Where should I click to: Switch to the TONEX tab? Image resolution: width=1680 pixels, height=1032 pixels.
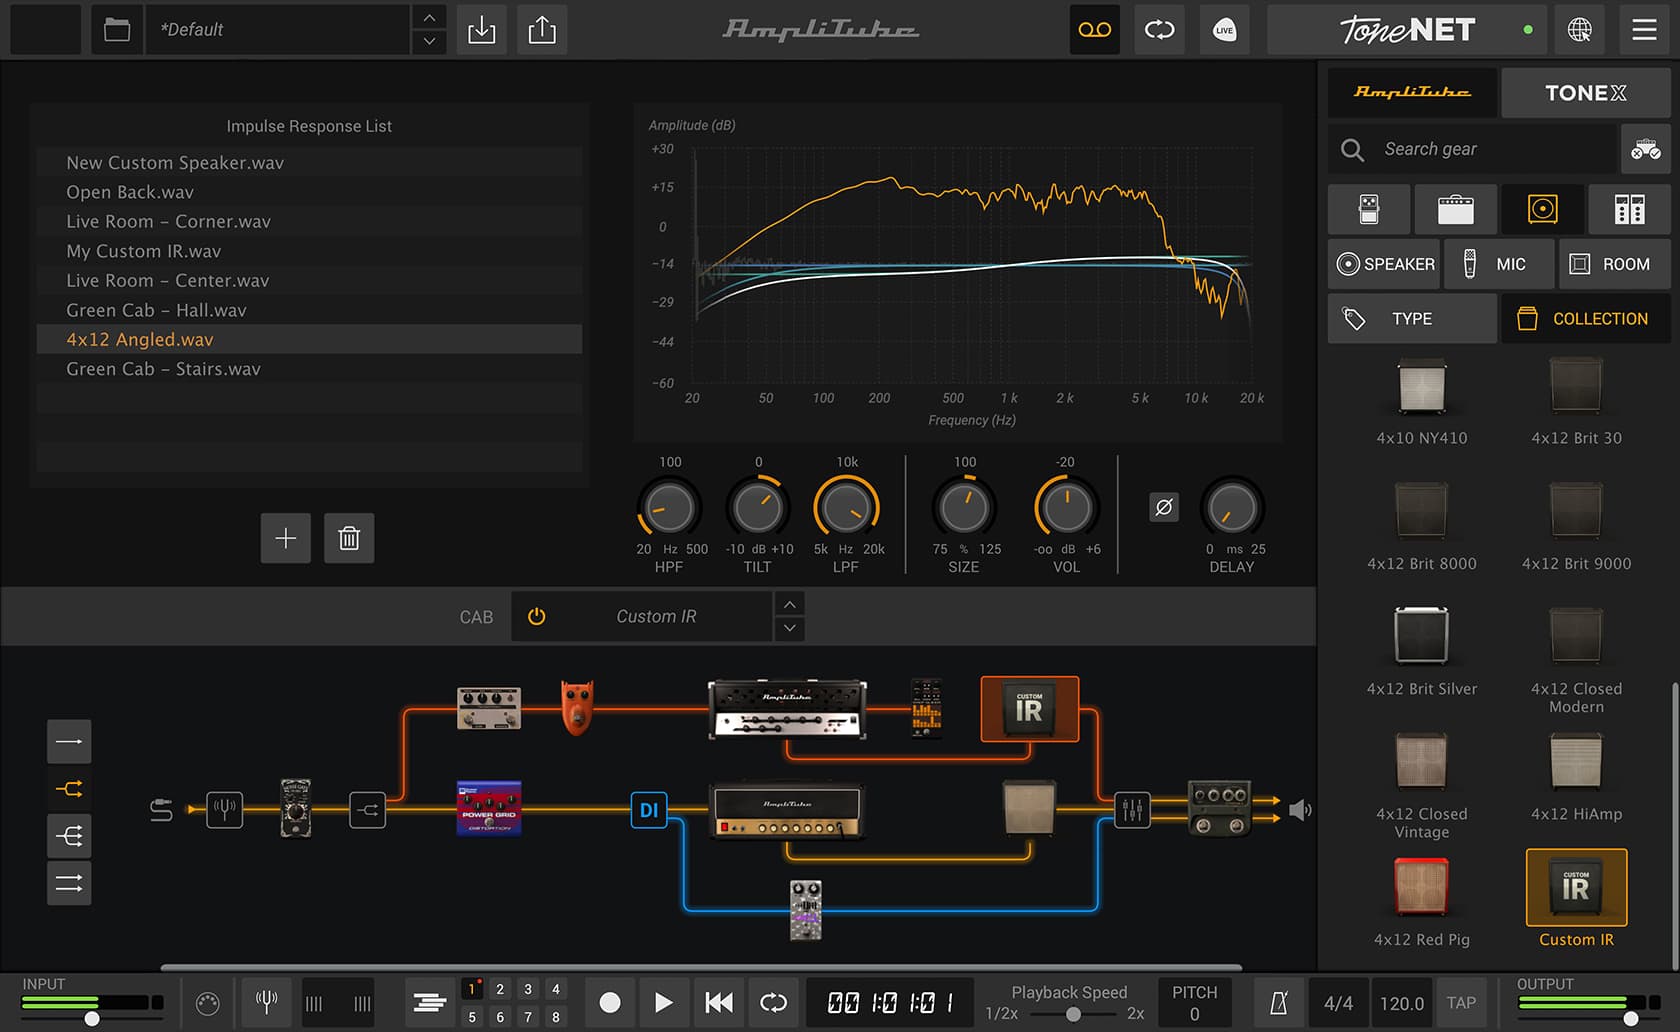coord(1585,93)
